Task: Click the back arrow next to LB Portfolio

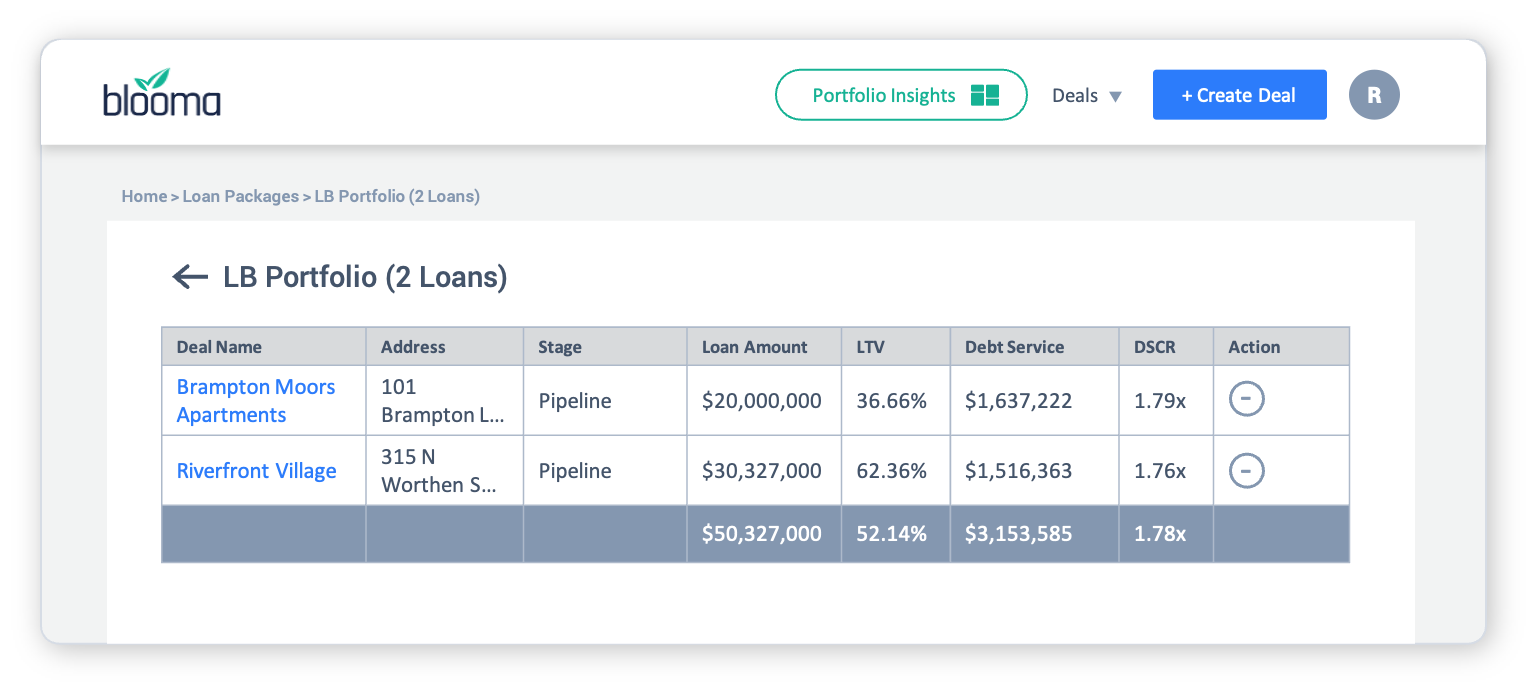Action: pos(189,278)
